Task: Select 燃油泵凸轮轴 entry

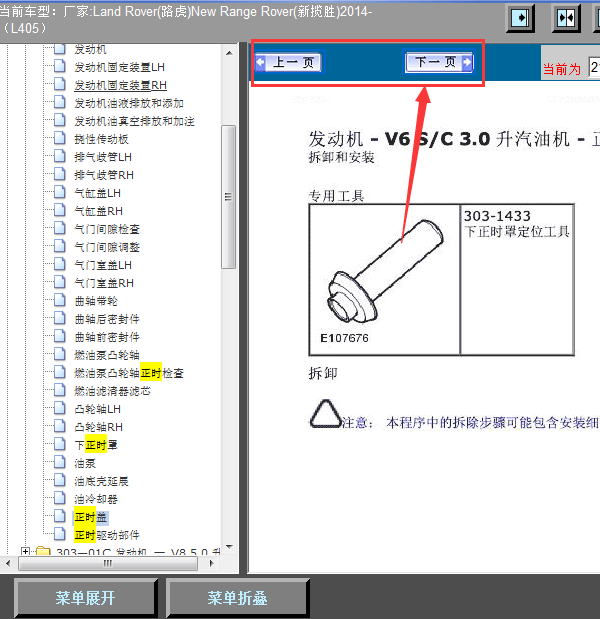Action: click(107, 355)
